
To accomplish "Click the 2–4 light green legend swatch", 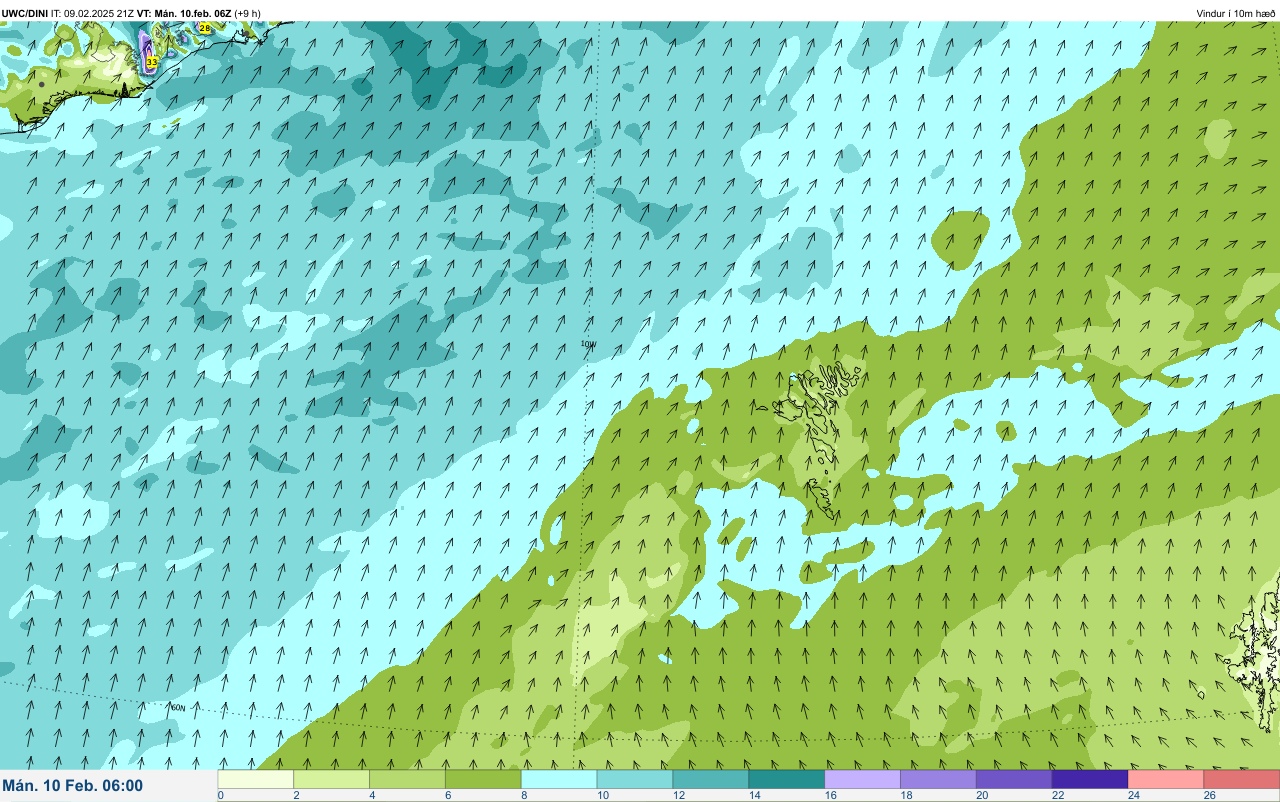I will tap(332, 779).
